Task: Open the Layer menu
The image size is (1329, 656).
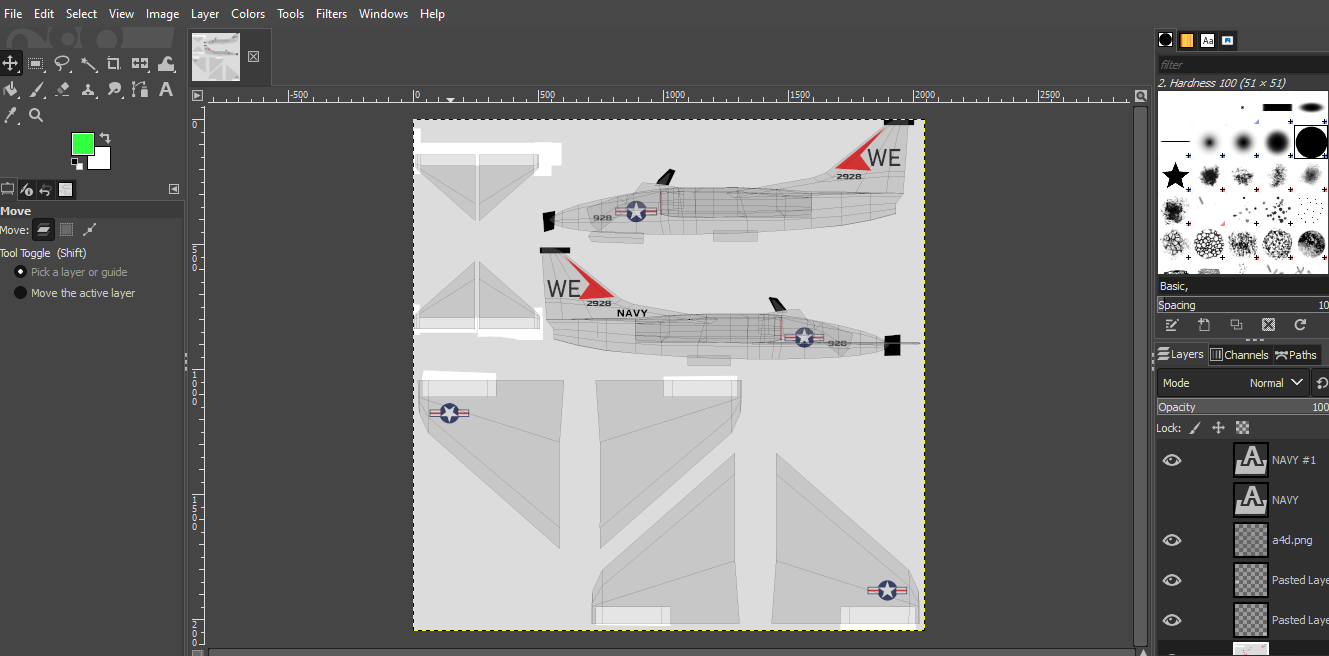Action: click(205, 14)
